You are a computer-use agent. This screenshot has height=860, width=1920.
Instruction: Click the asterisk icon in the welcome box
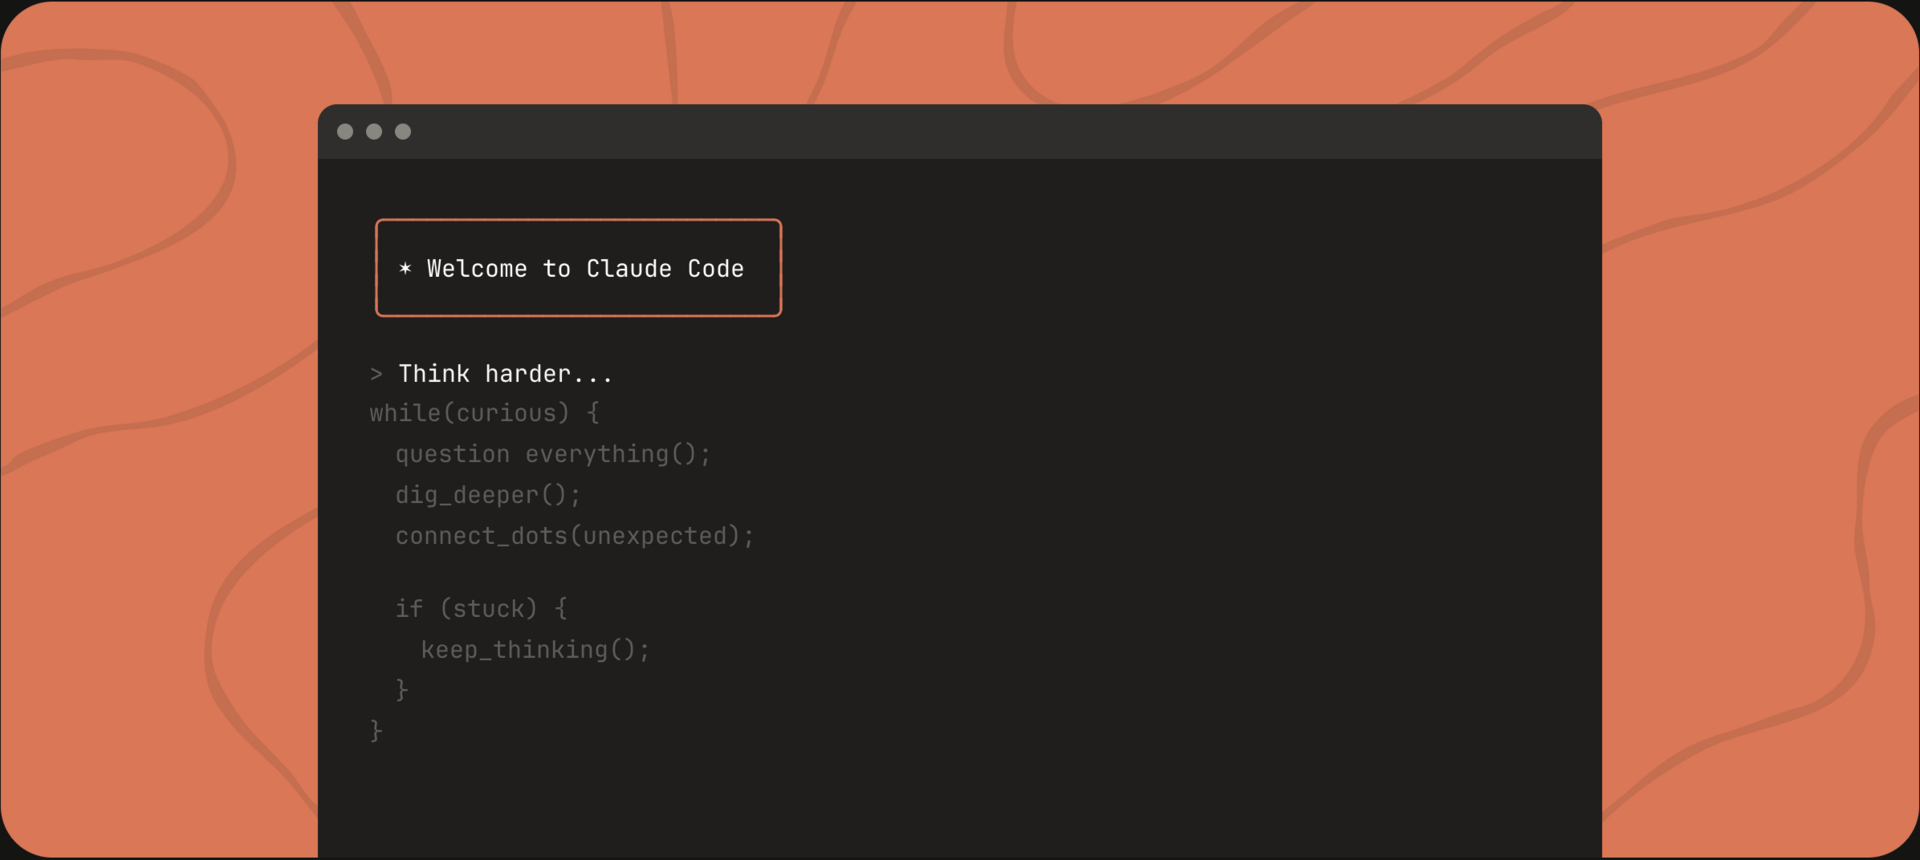(405, 268)
